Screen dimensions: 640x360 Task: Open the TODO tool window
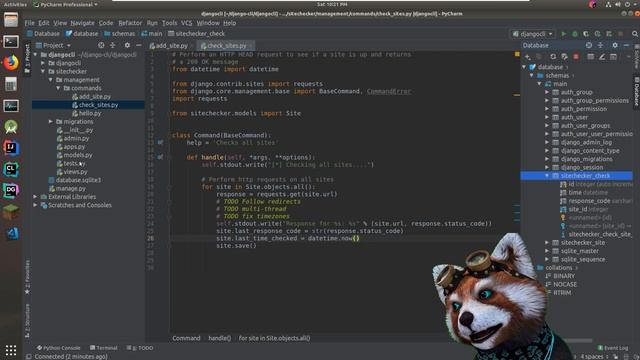click(140, 348)
